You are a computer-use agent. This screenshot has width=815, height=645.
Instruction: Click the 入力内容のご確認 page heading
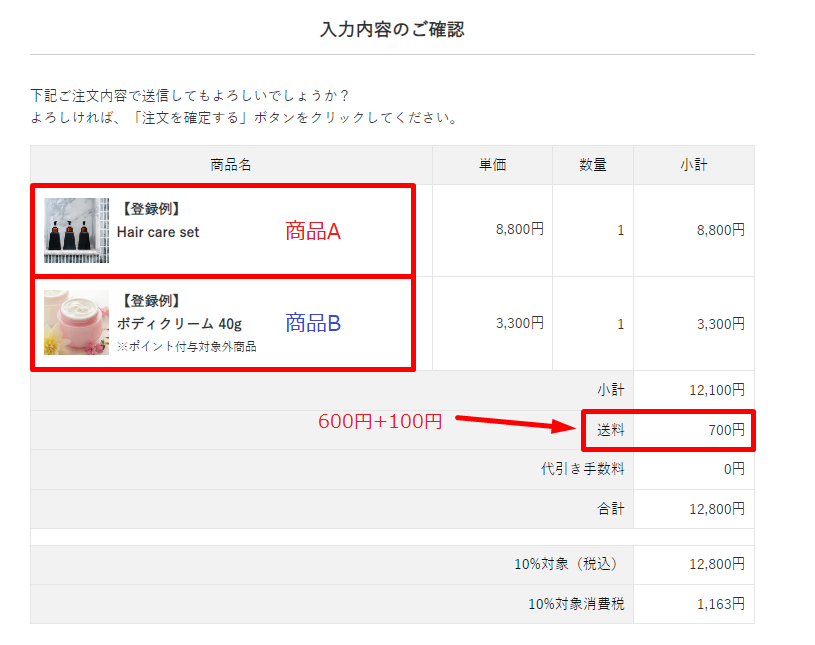point(392,30)
